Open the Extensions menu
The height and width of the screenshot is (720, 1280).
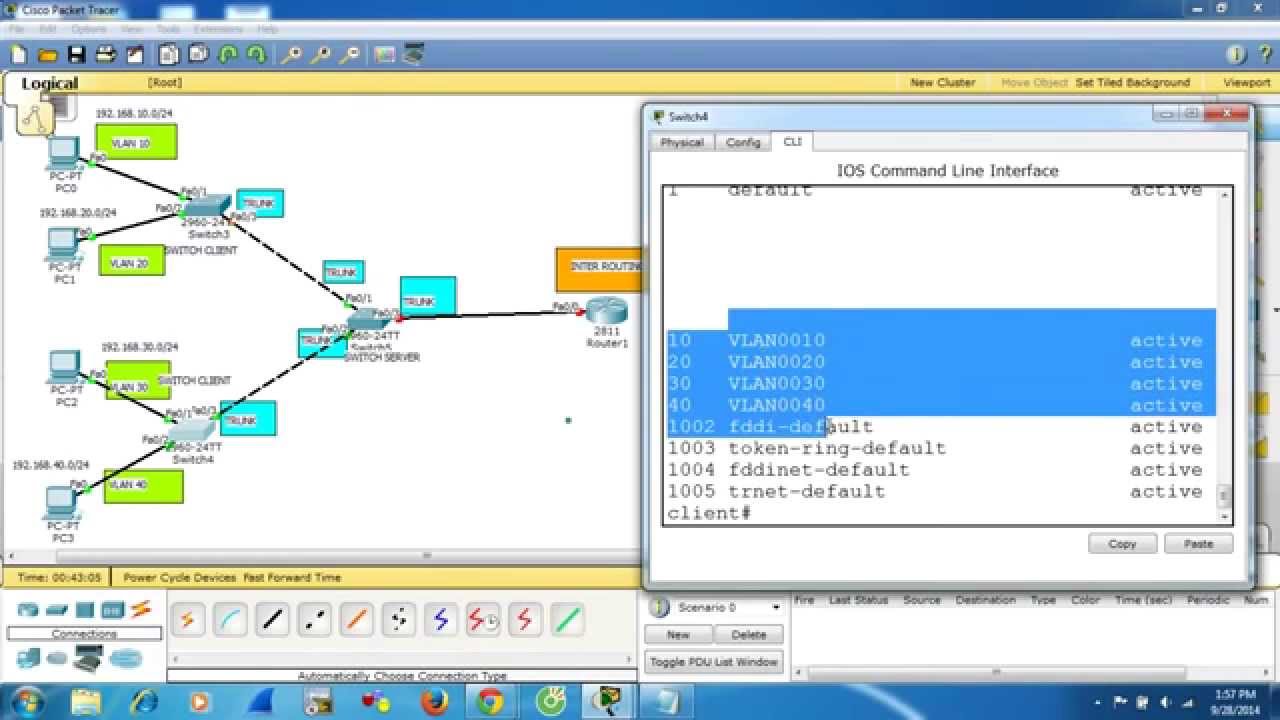pos(217,30)
